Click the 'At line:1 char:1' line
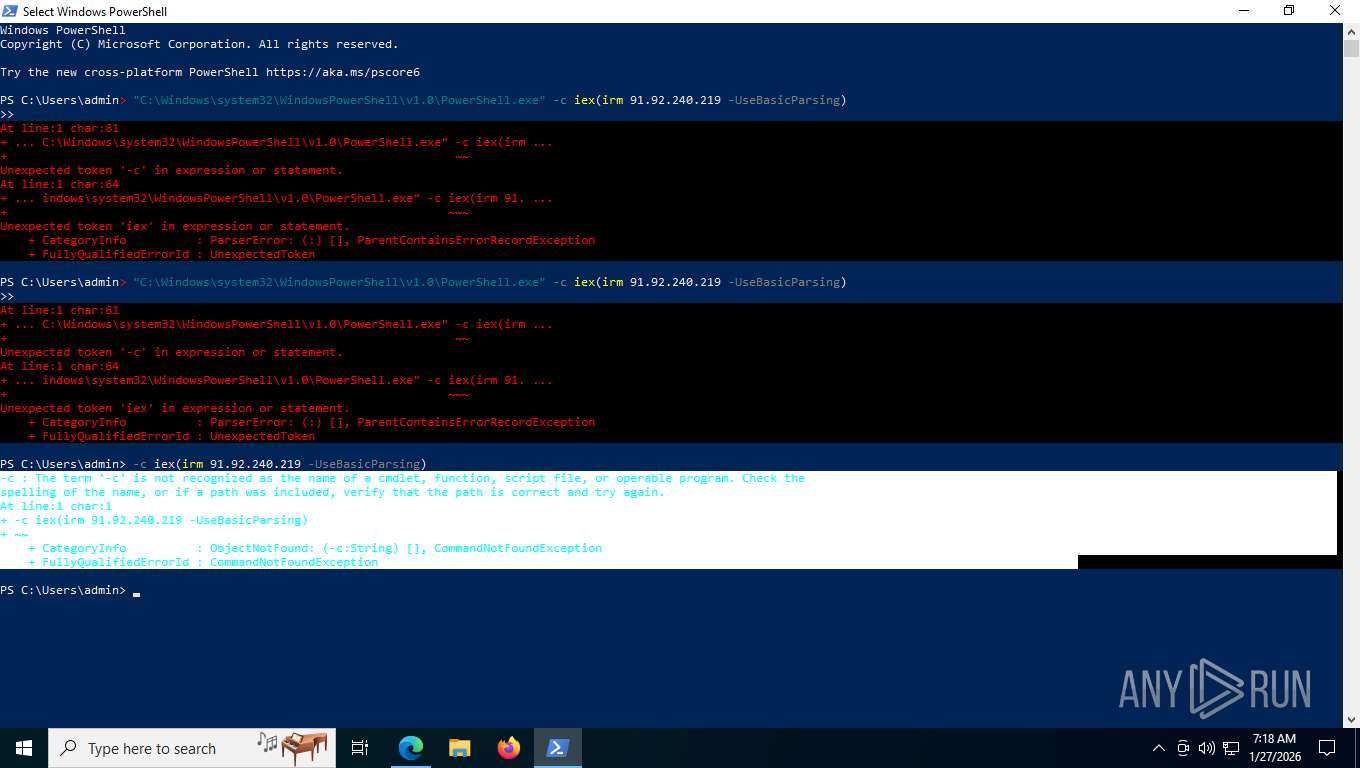Image resolution: width=1360 pixels, height=768 pixels. click(x=56, y=506)
